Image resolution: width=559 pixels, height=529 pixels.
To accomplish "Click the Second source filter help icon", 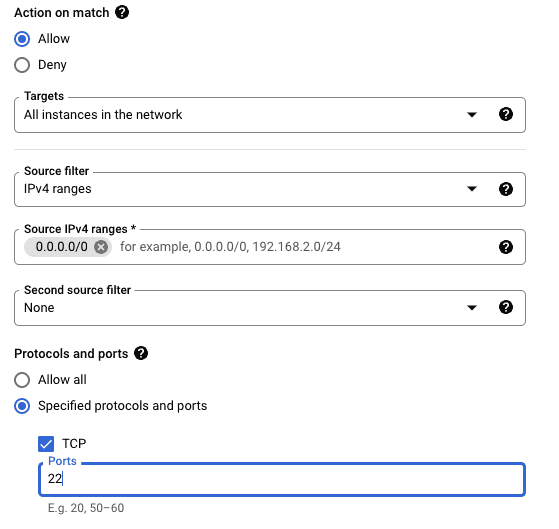I will pyautogui.click(x=506, y=307).
